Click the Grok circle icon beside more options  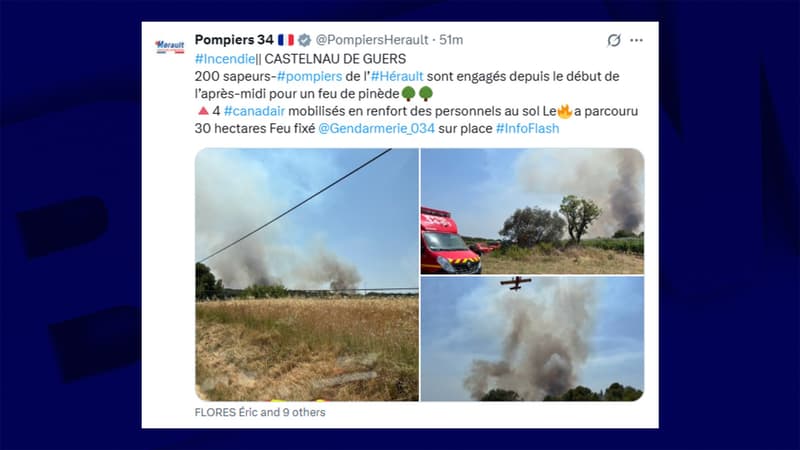pyautogui.click(x=614, y=40)
